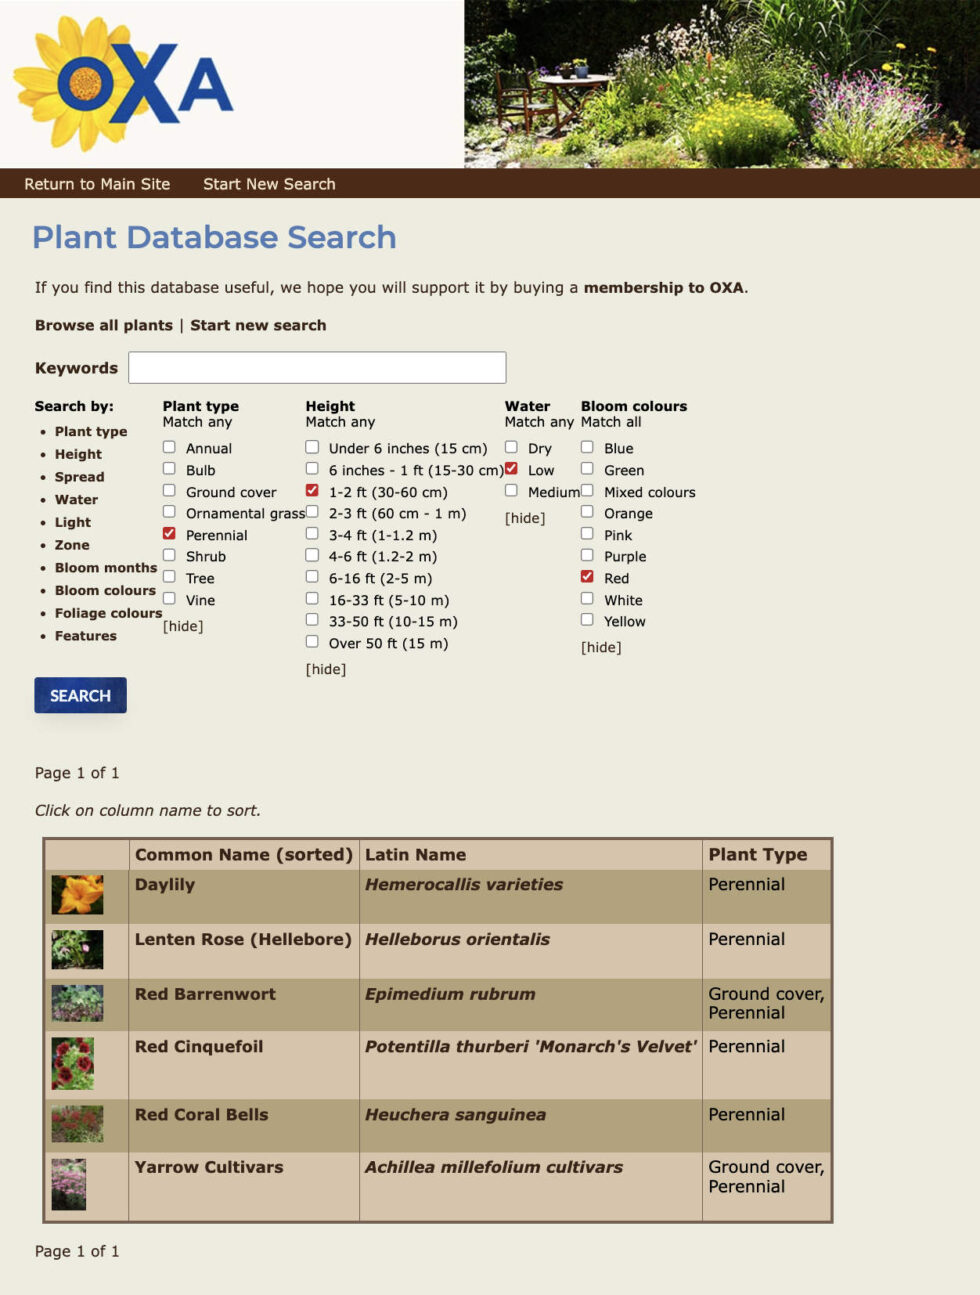Sort results by Latin Name column
The height and width of the screenshot is (1295, 980).
(416, 854)
